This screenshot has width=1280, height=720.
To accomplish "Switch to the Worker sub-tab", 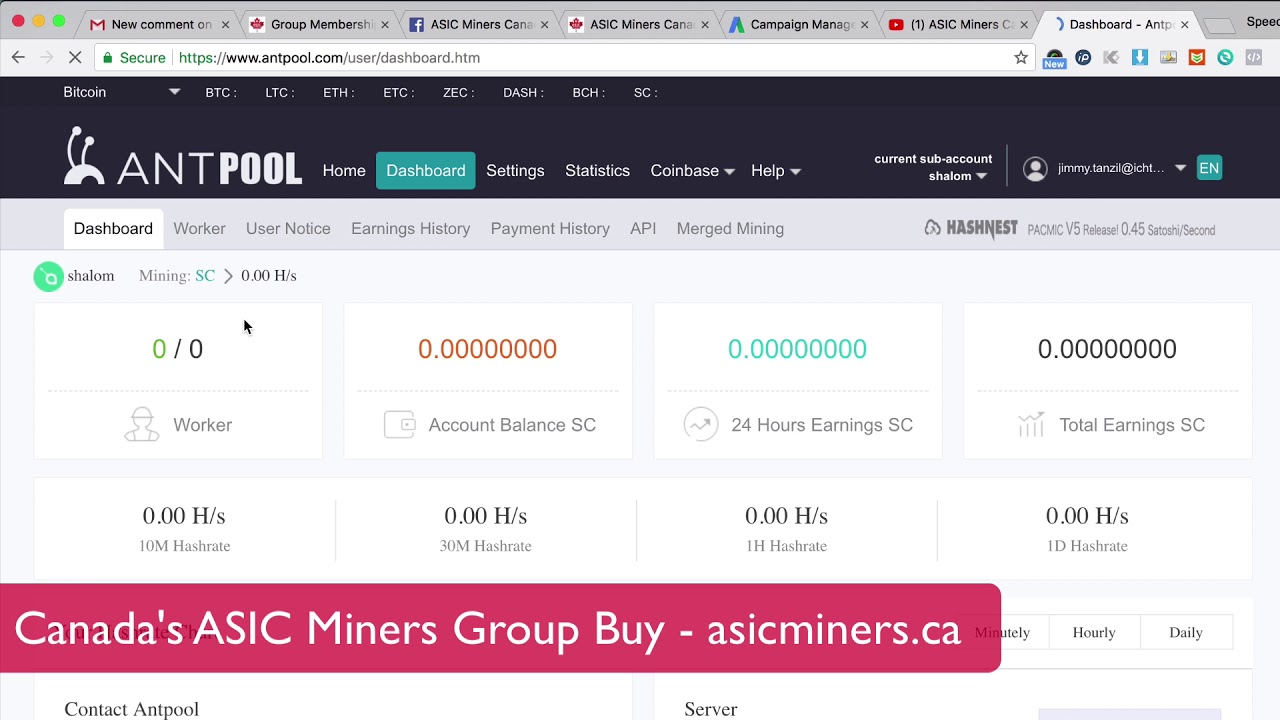I will point(199,229).
